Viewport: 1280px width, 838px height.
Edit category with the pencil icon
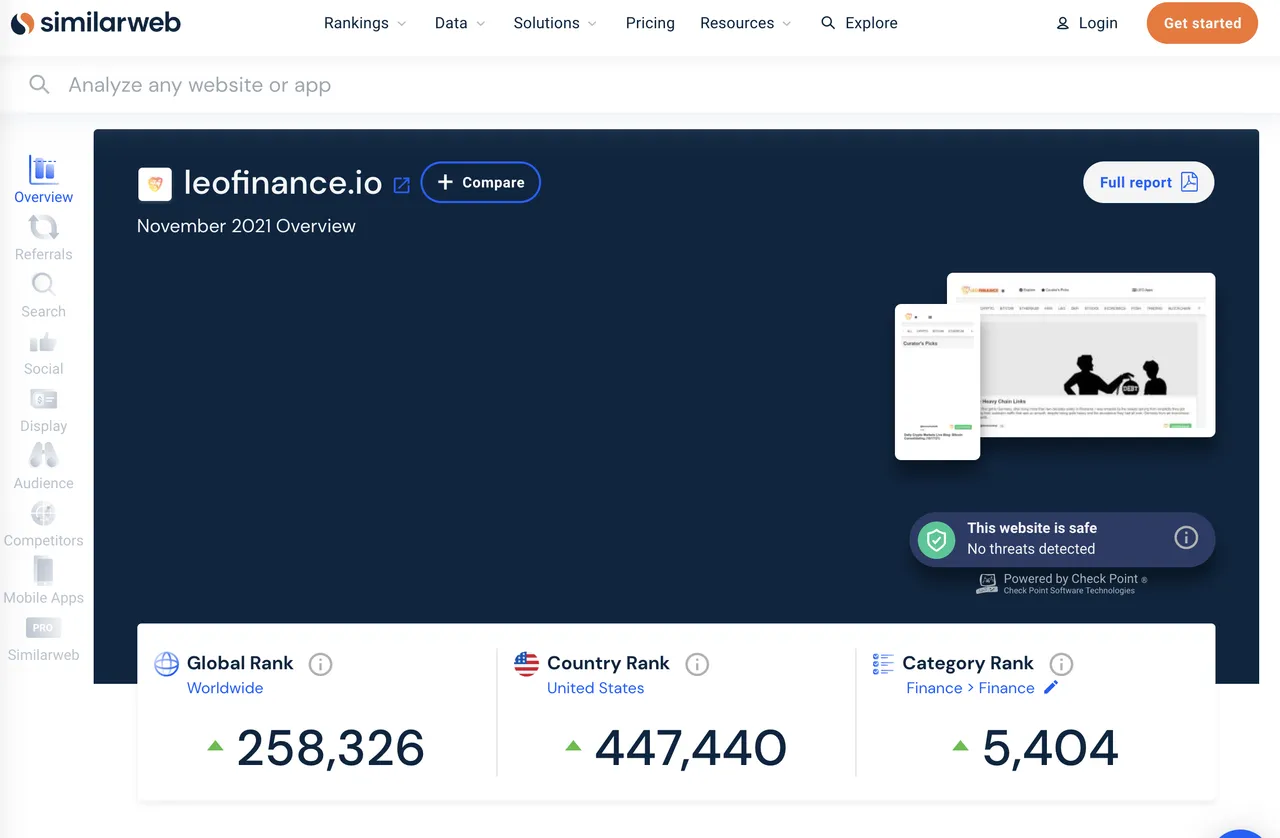[x=1051, y=687]
